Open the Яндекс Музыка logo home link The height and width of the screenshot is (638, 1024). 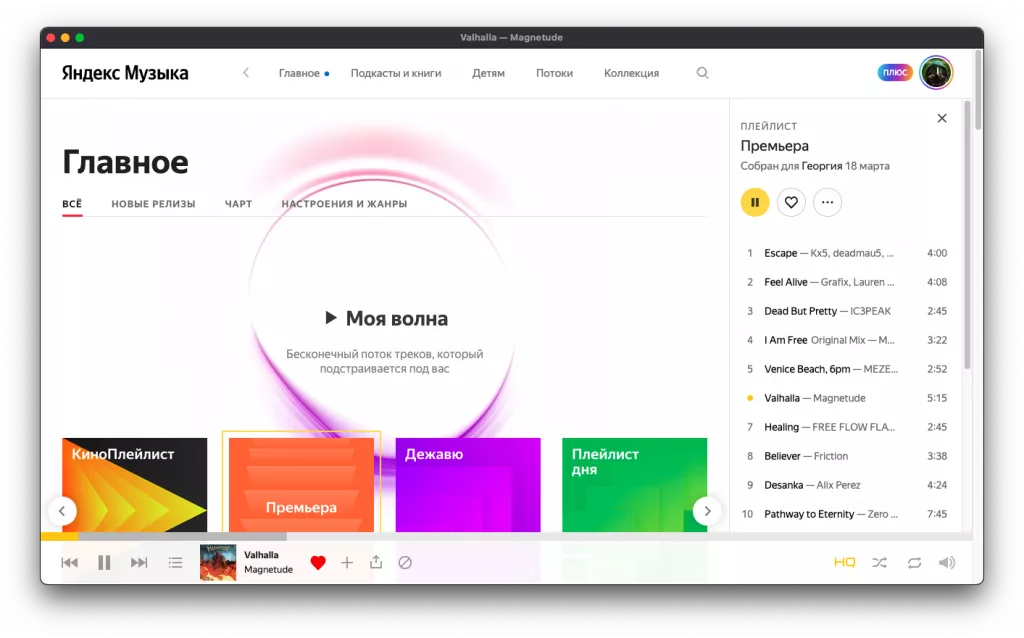[x=125, y=73]
